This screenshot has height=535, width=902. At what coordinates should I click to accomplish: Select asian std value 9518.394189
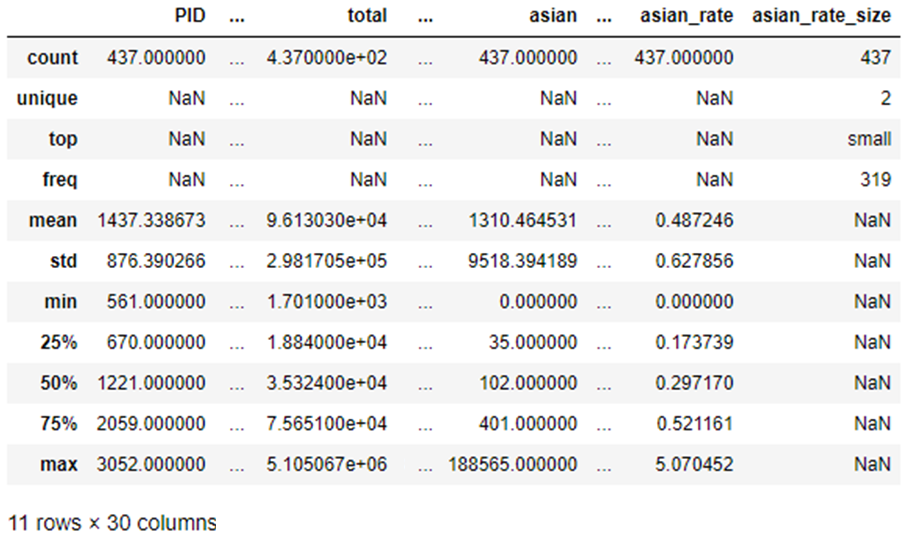(523, 261)
